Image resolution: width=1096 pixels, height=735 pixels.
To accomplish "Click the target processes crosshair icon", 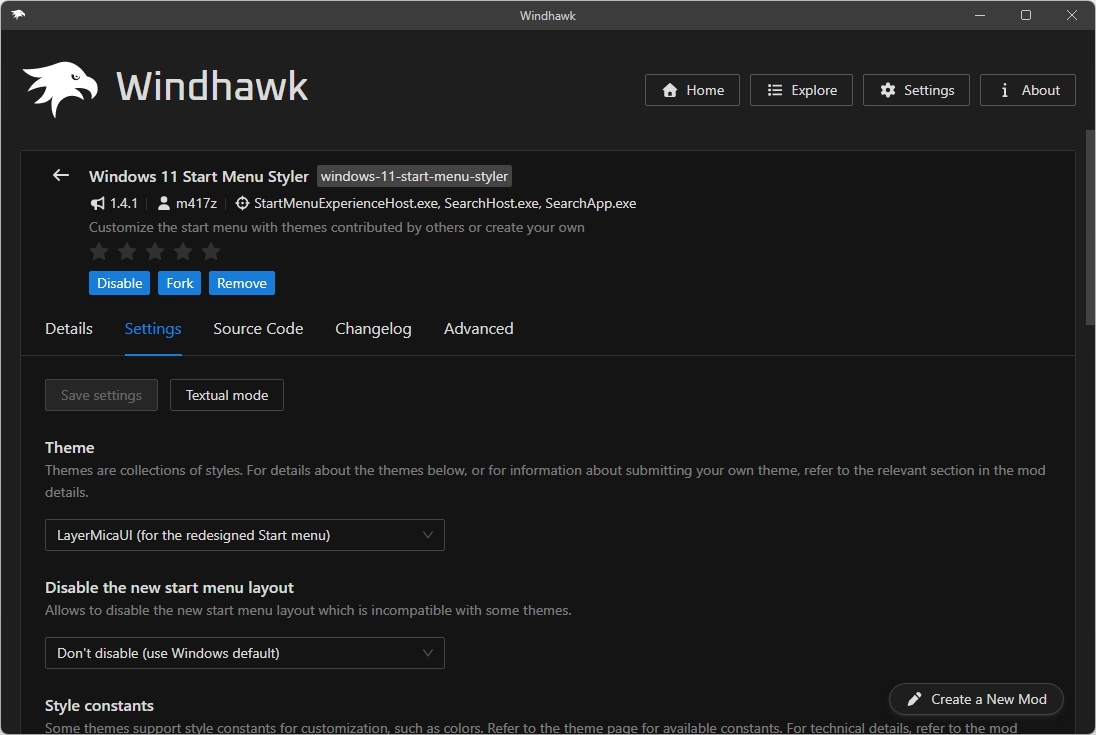I will click(x=241, y=203).
